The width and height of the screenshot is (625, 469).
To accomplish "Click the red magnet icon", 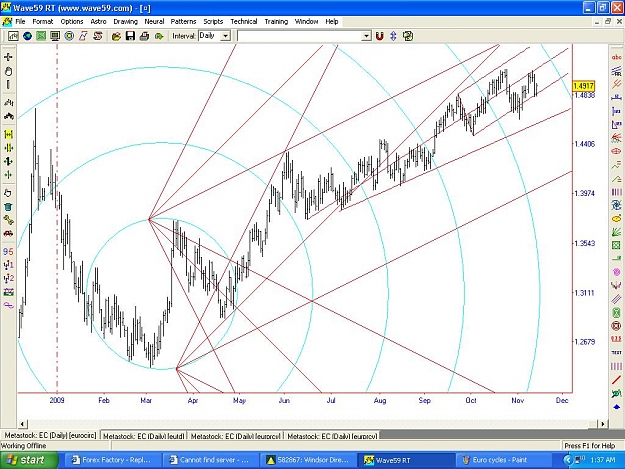I will tap(379, 36).
